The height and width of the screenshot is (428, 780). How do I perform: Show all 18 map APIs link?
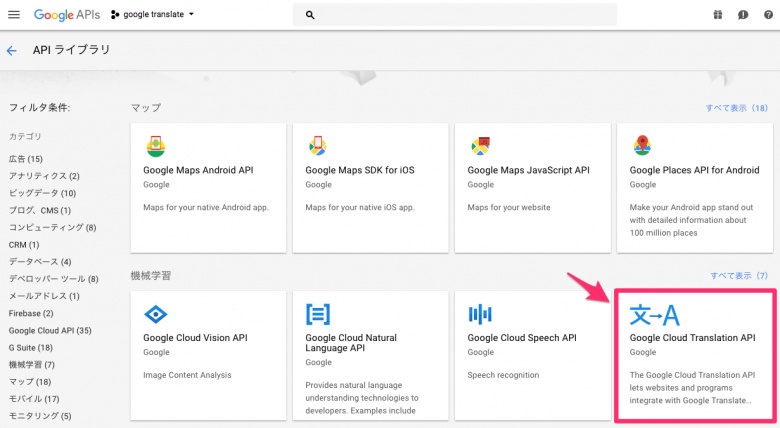click(736, 108)
